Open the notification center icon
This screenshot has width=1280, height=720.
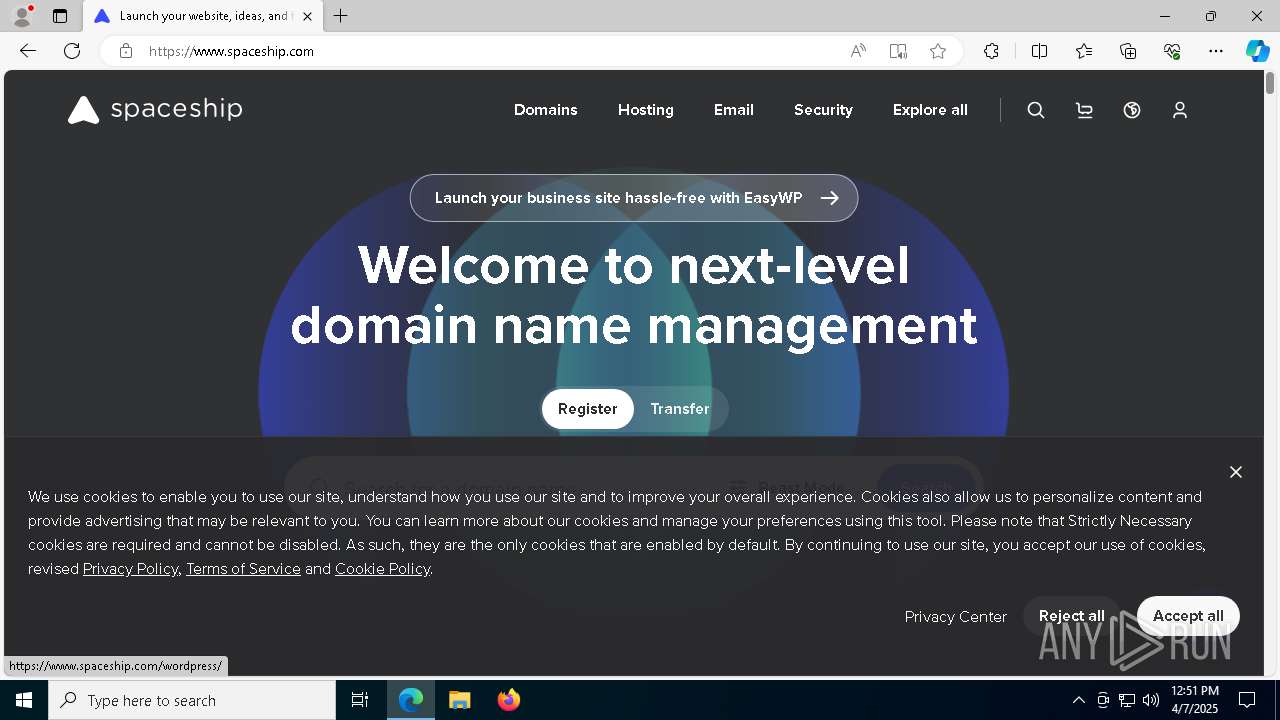[1247, 700]
